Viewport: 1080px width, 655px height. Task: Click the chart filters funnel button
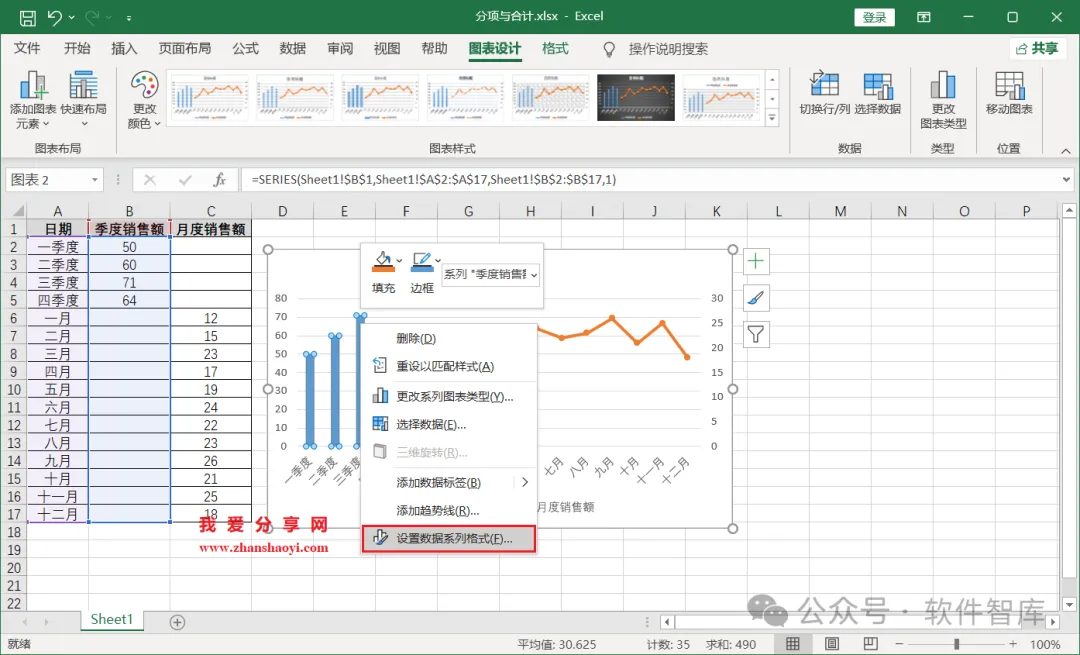point(756,335)
